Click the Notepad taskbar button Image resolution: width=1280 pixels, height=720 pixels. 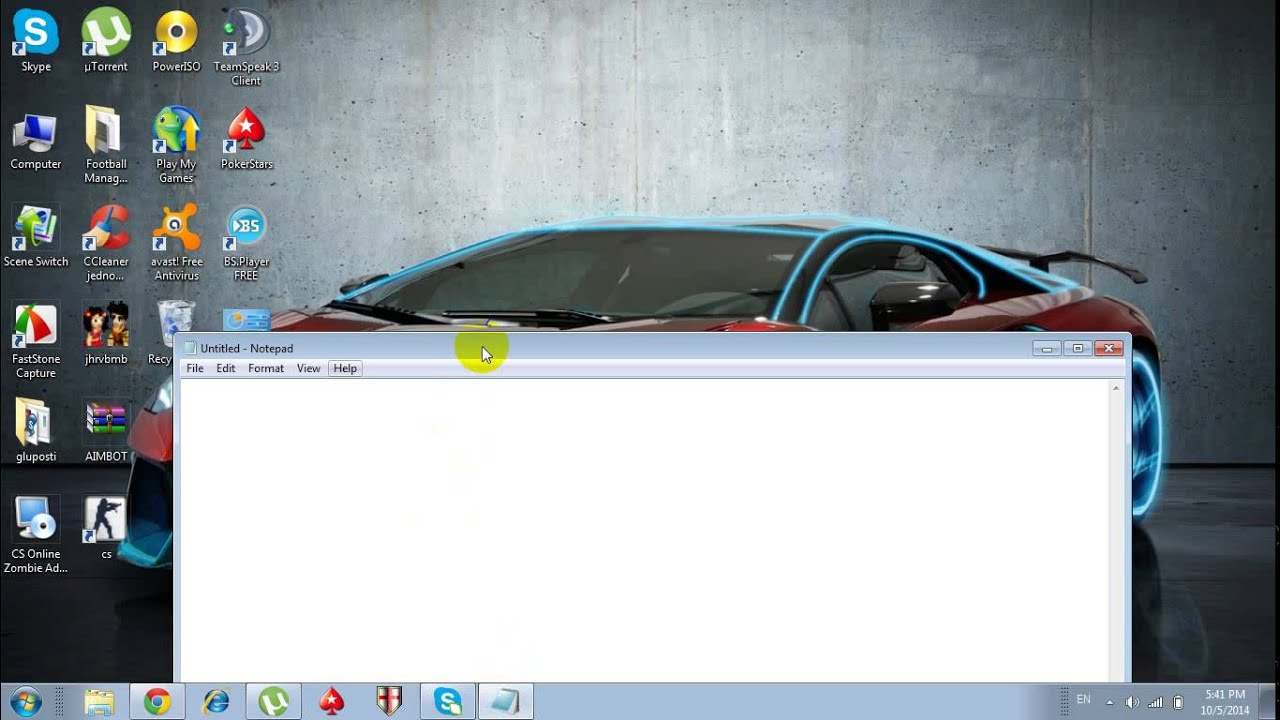[x=505, y=702]
